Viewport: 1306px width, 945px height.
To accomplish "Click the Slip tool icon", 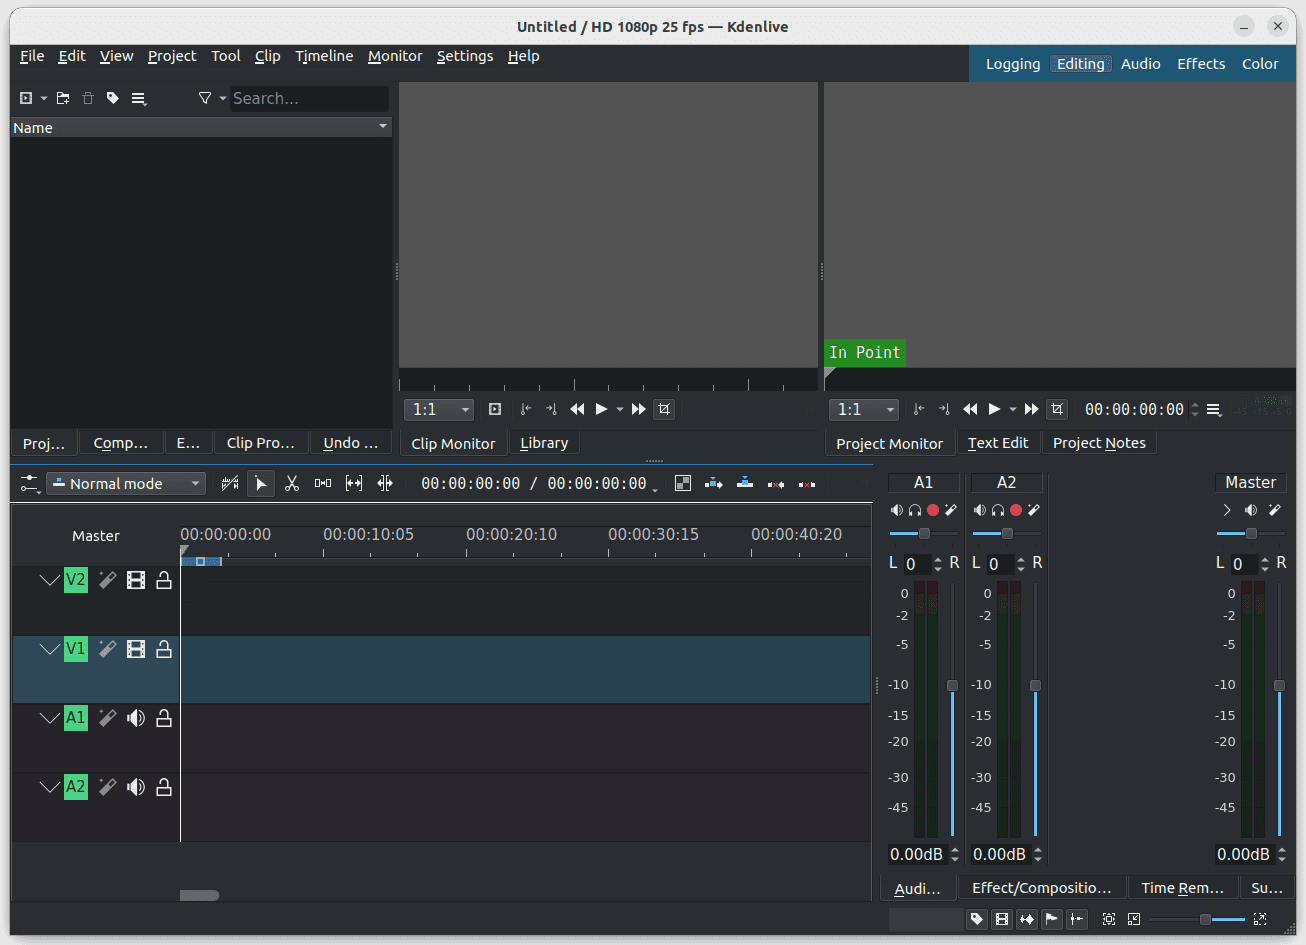I will coord(354,484).
